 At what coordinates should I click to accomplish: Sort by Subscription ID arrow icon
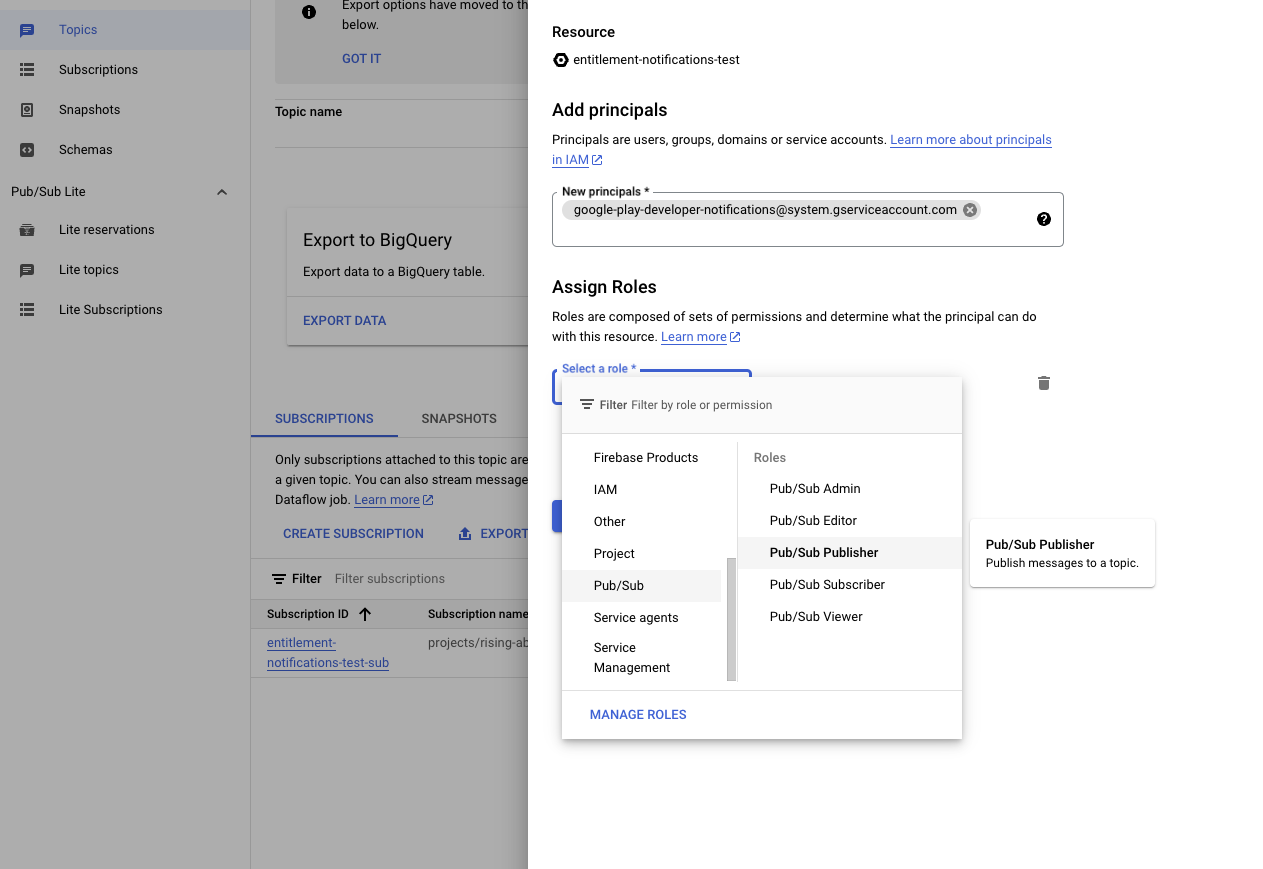(365, 614)
